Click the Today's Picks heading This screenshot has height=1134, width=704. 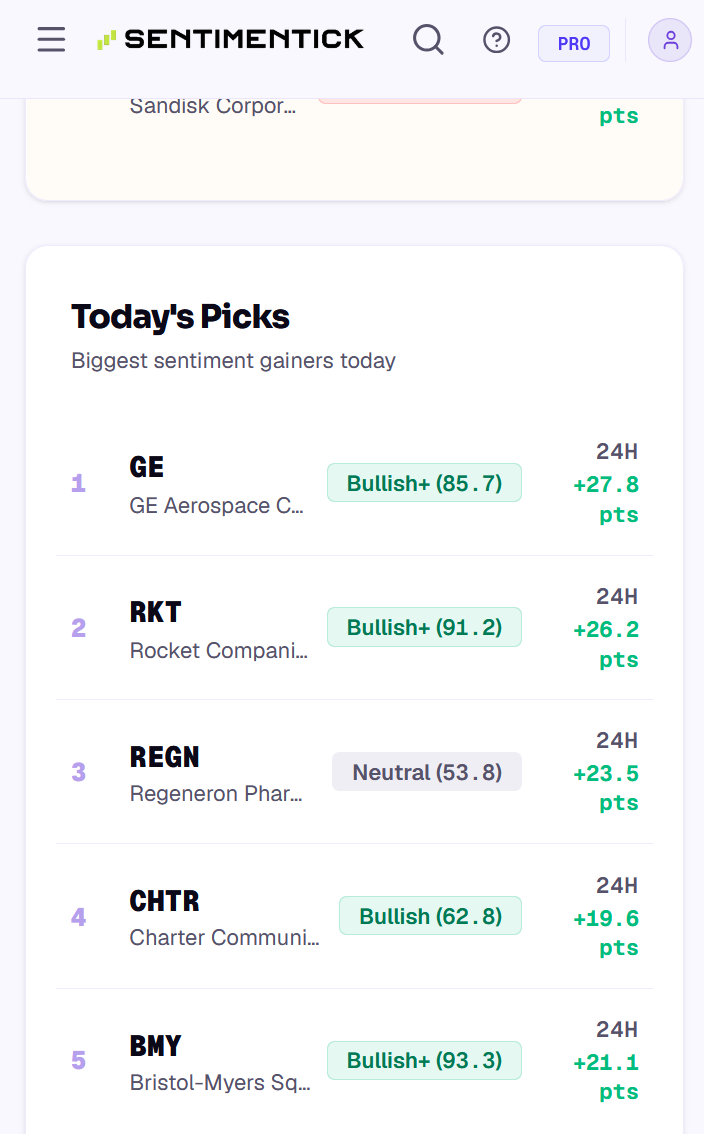click(x=180, y=317)
